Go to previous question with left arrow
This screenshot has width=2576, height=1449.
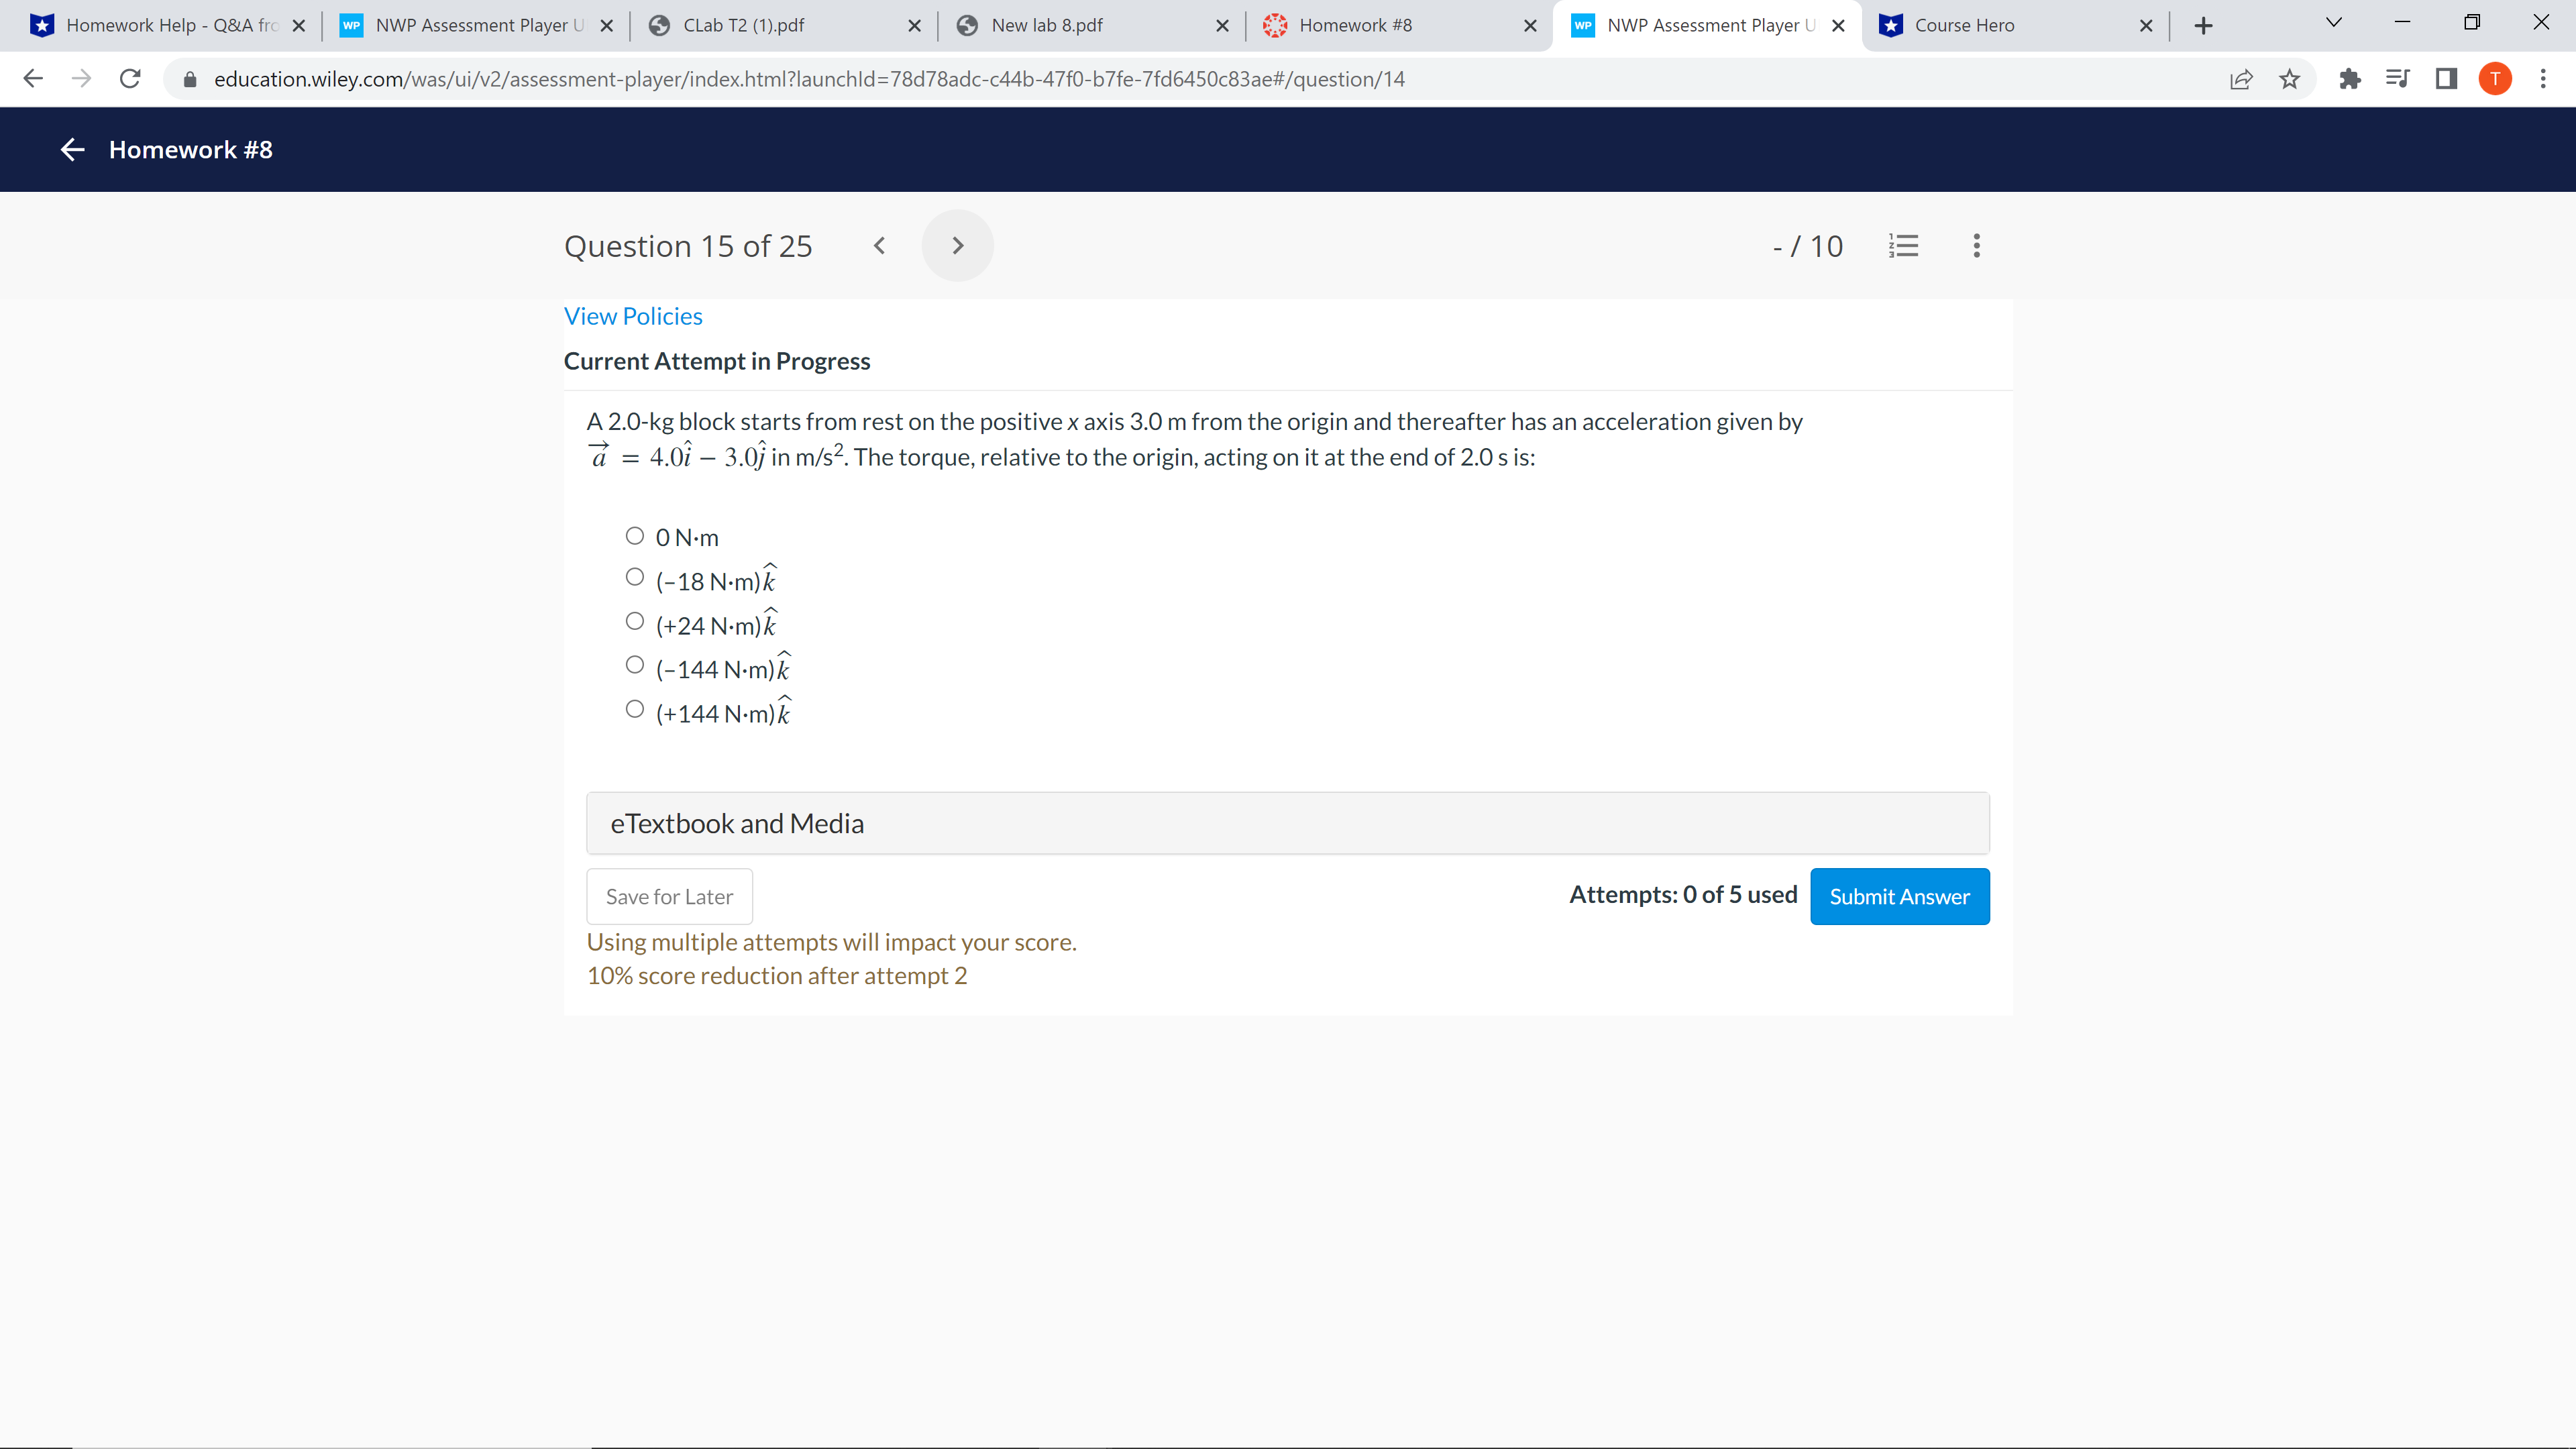click(x=879, y=245)
